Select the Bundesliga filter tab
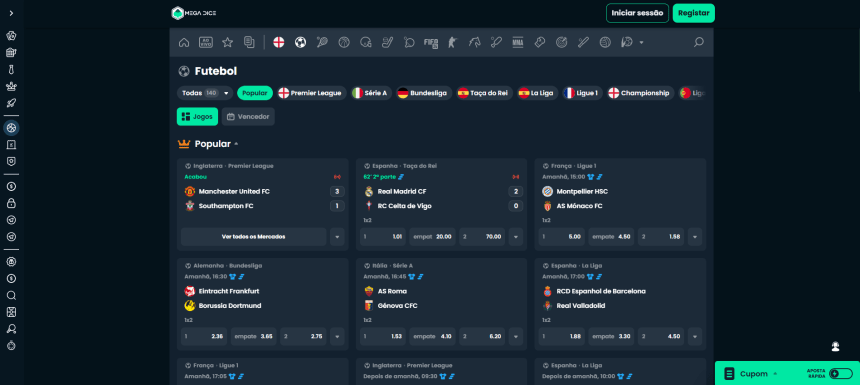The height and width of the screenshot is (385, 860). click(x=423, y=93)
